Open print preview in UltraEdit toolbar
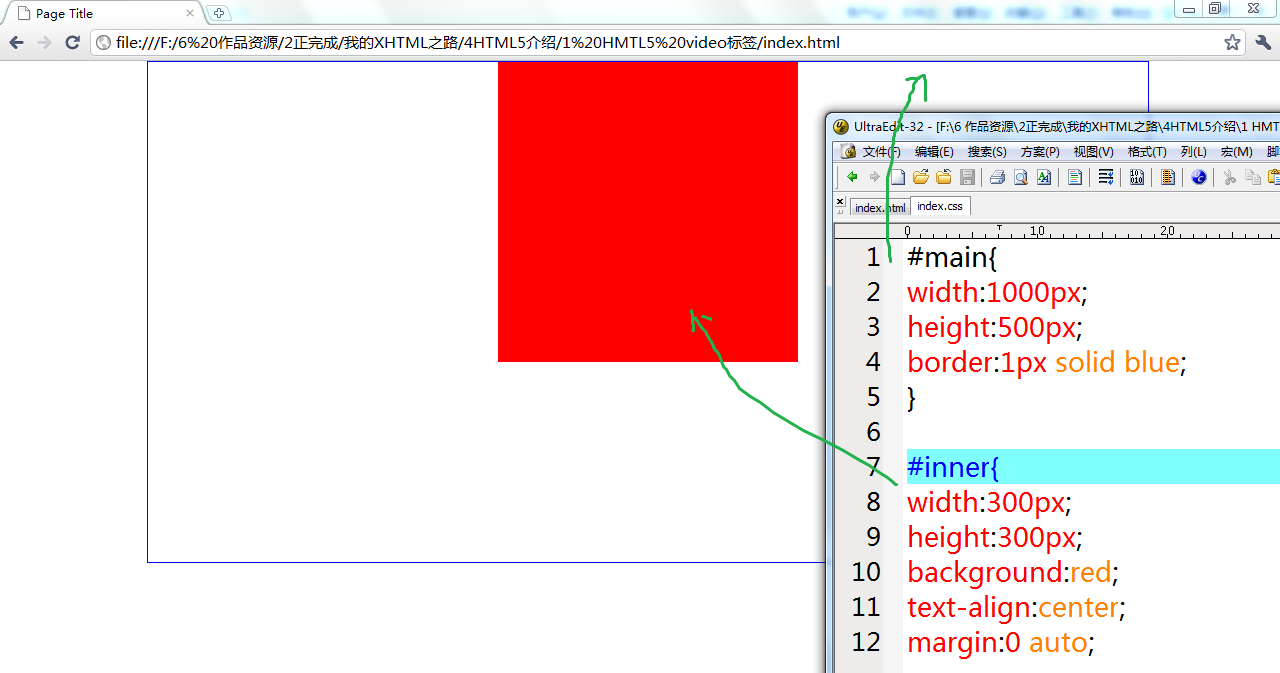Screen dimensions: 1280x673 pyautogui.click(x=1021, y=177)
